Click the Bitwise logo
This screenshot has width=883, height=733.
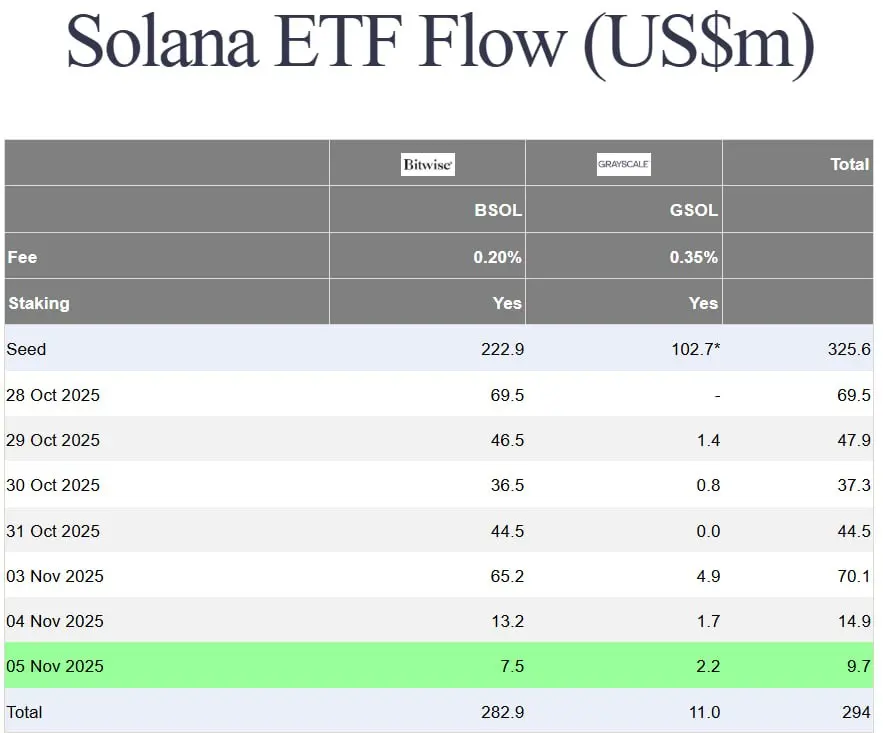pos(428,164)
